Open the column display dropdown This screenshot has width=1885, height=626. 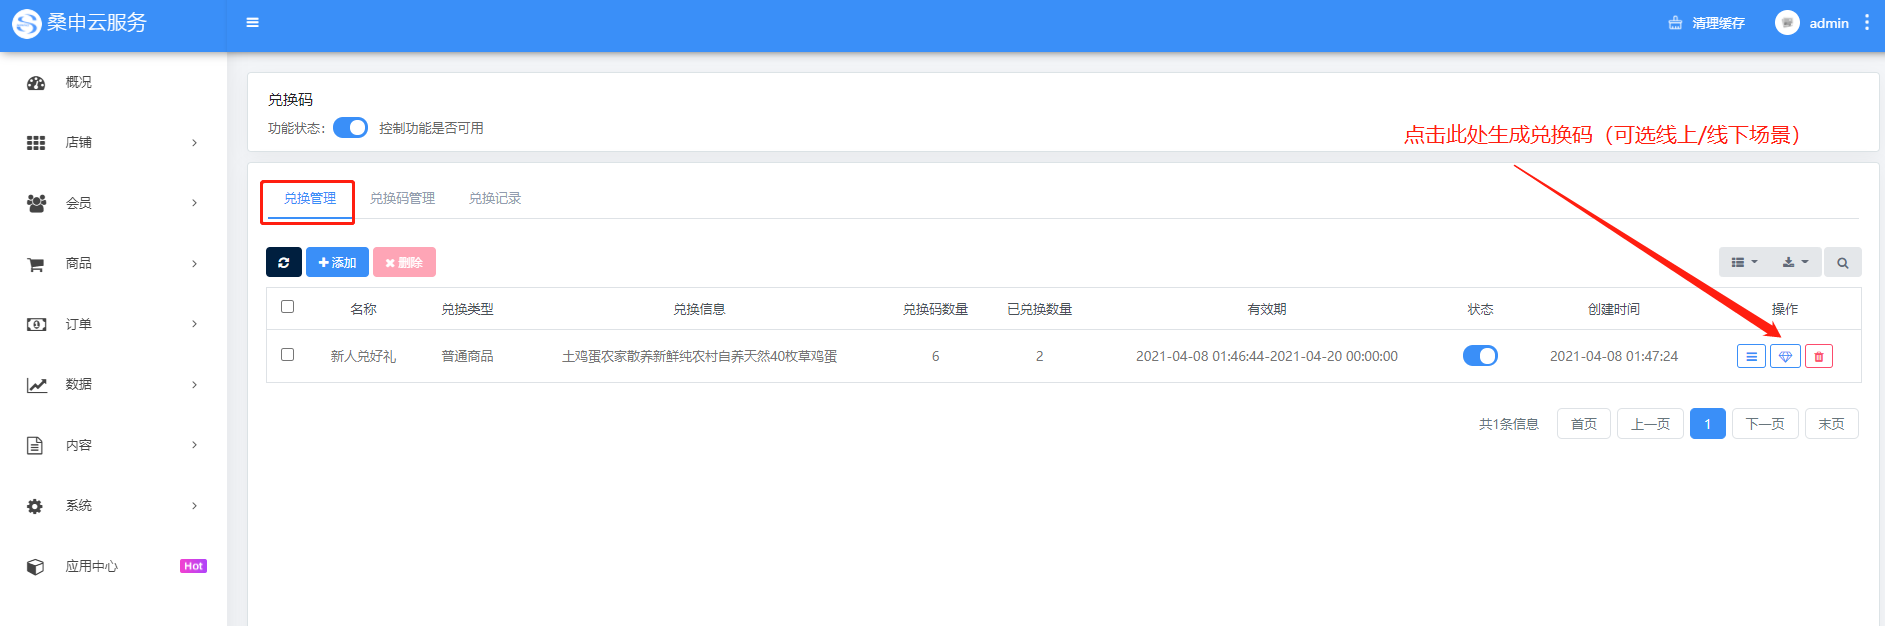(x=1745, y=262)
